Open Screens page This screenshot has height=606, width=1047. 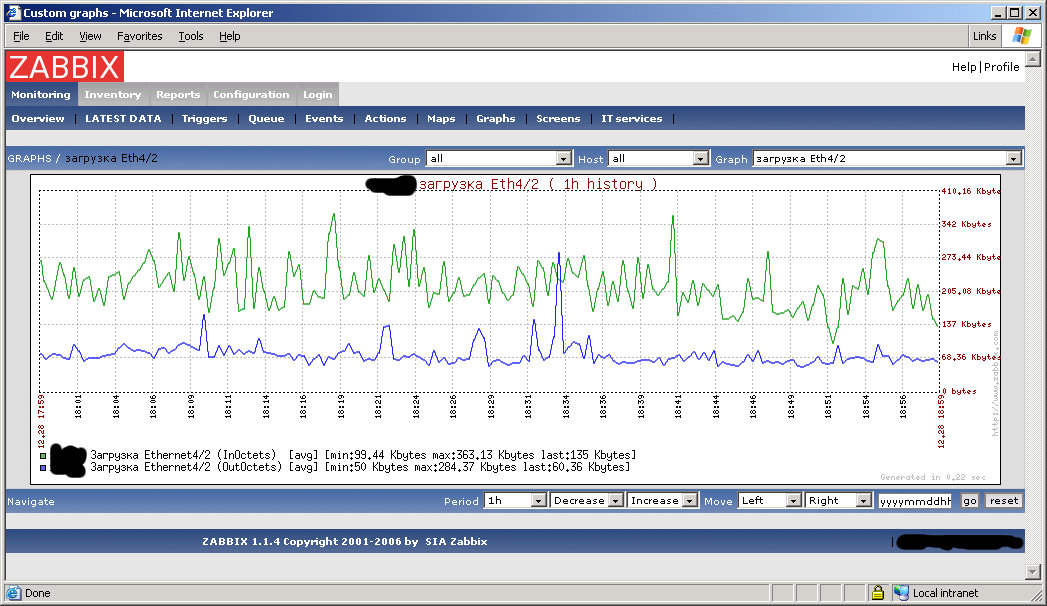click(x=558, y=118)
